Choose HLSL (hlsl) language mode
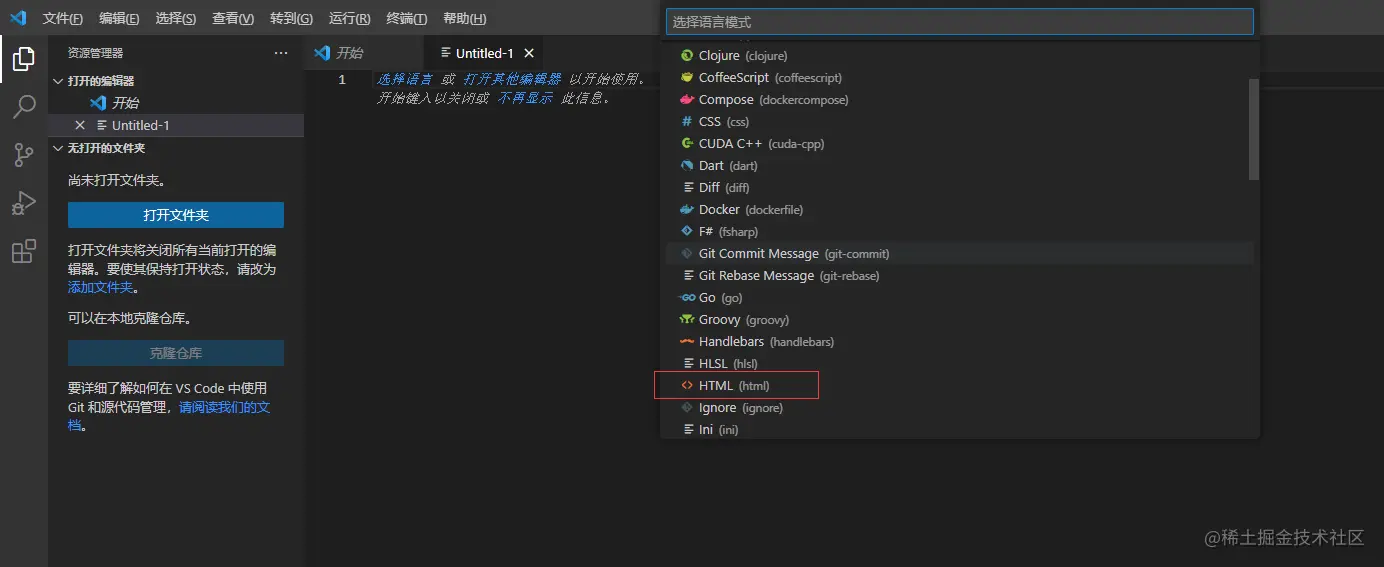The width and height of the screenshot is (1384, 567). click(960, 364)
